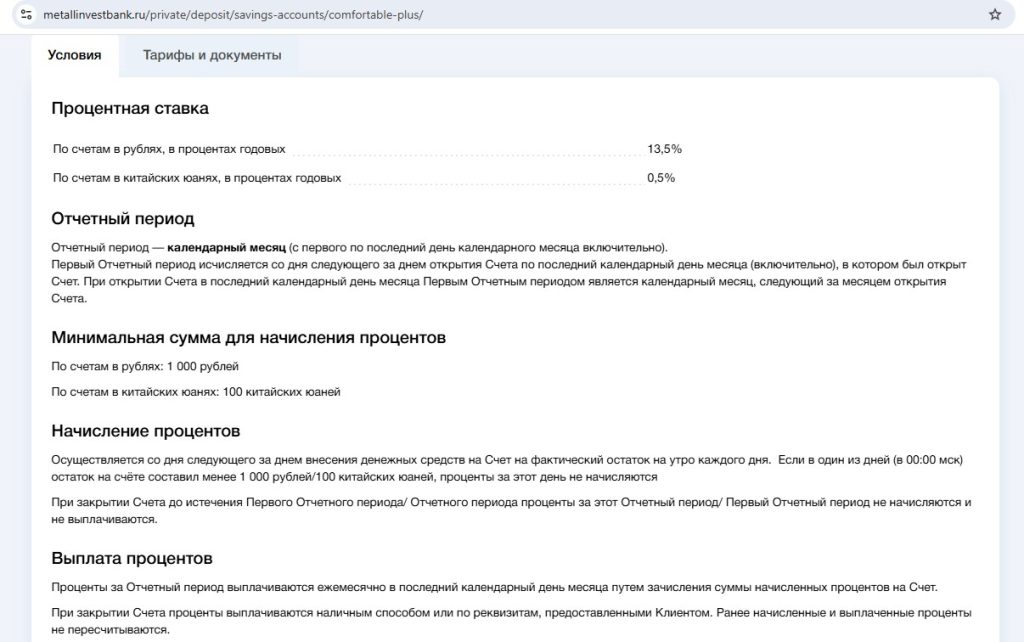1024x642 pixels.
Task: Click the Начисление процентов heading
Action: [x=146, y=432]
